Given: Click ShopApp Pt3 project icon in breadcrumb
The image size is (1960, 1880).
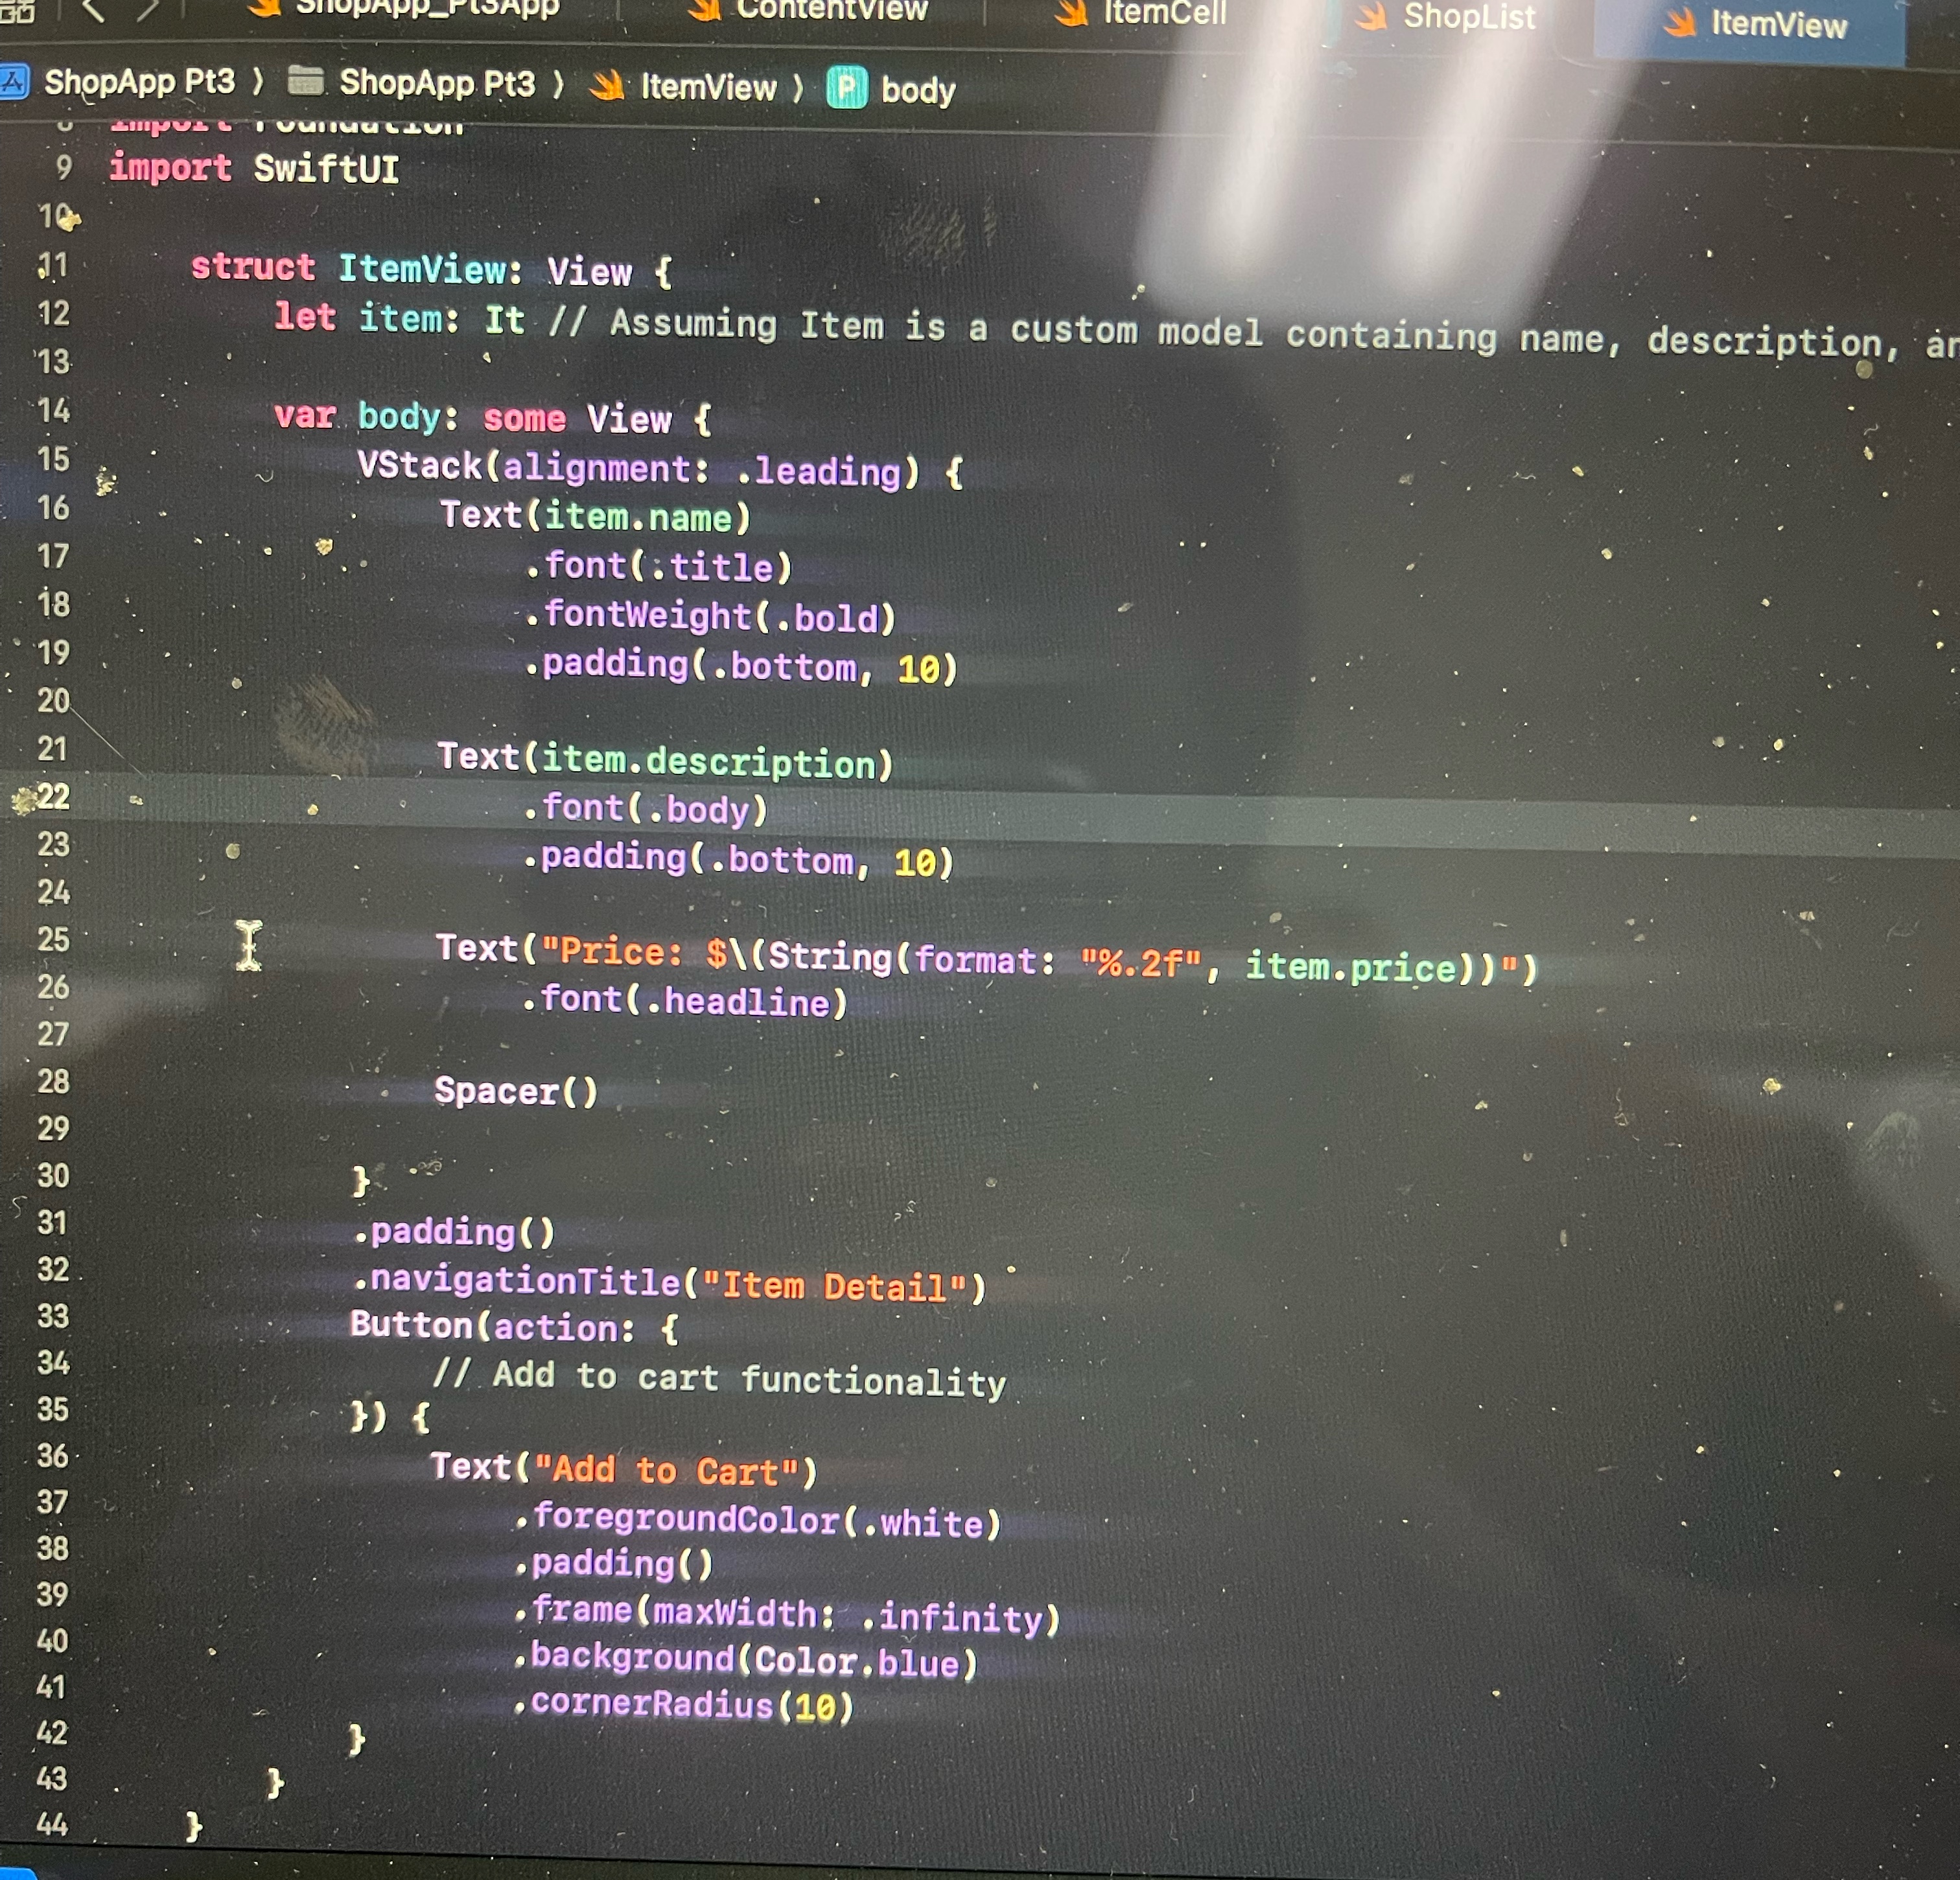Looking at the screenshot, I should (14, 81).
